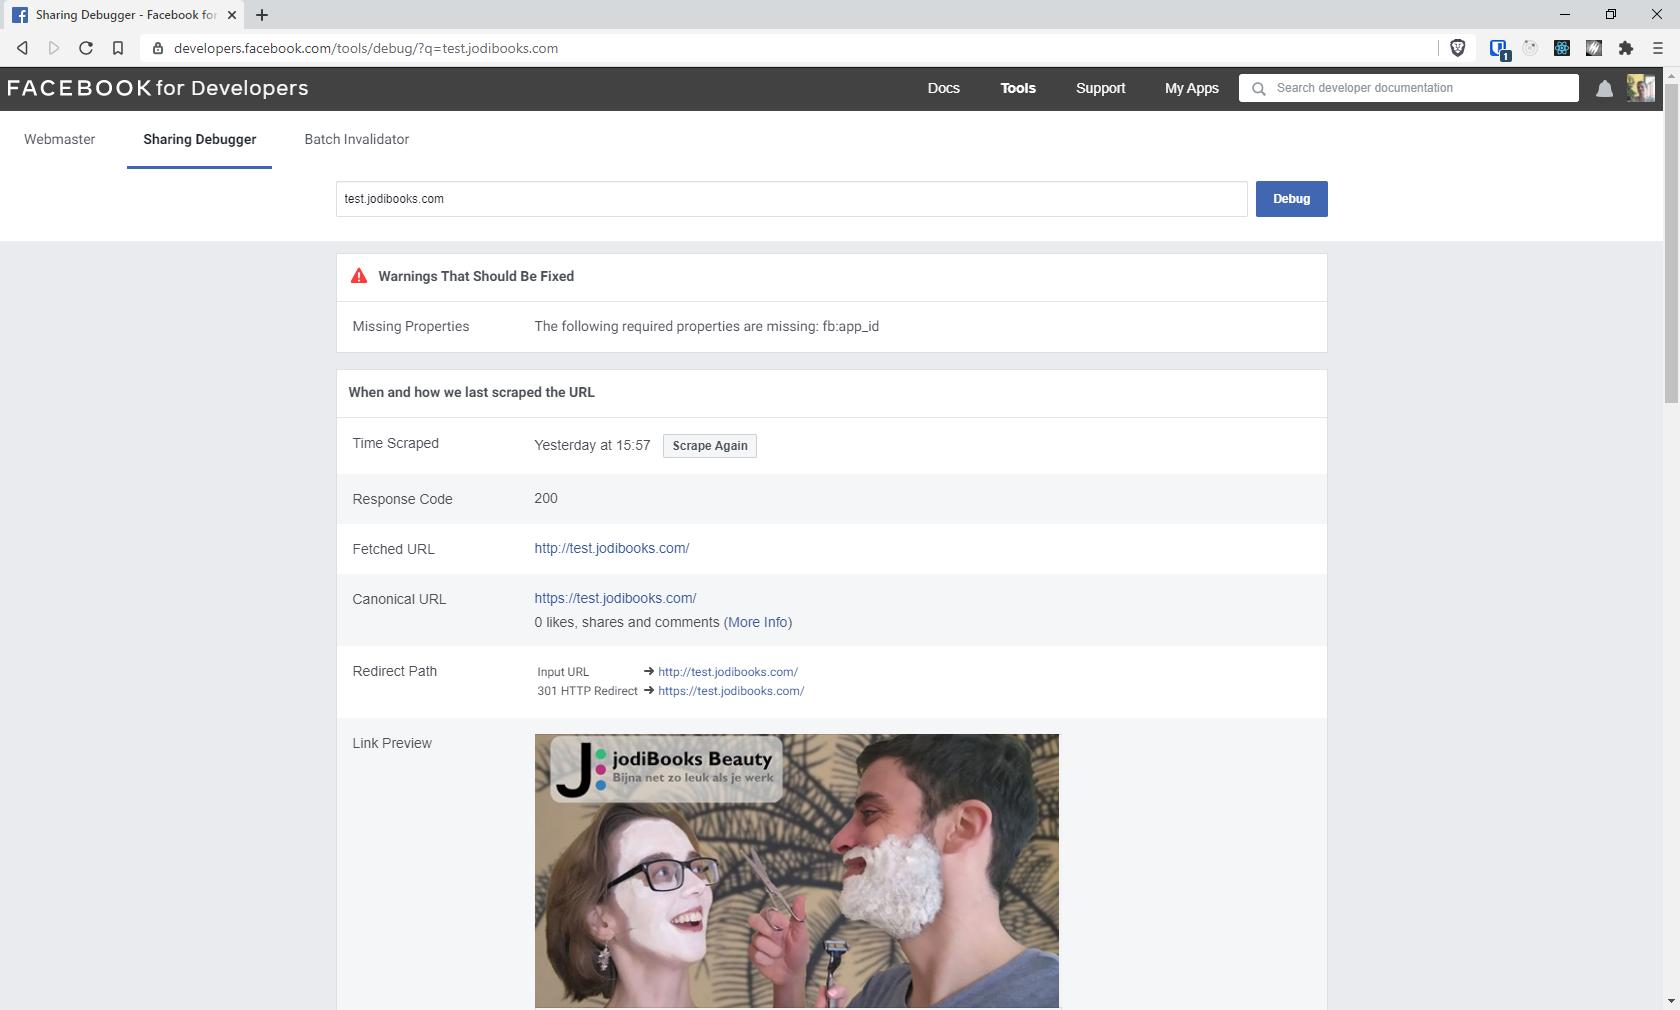Click the striped square extension icon
The width and height of the screenshot is (1680, 1010).
click(1594, 48)
